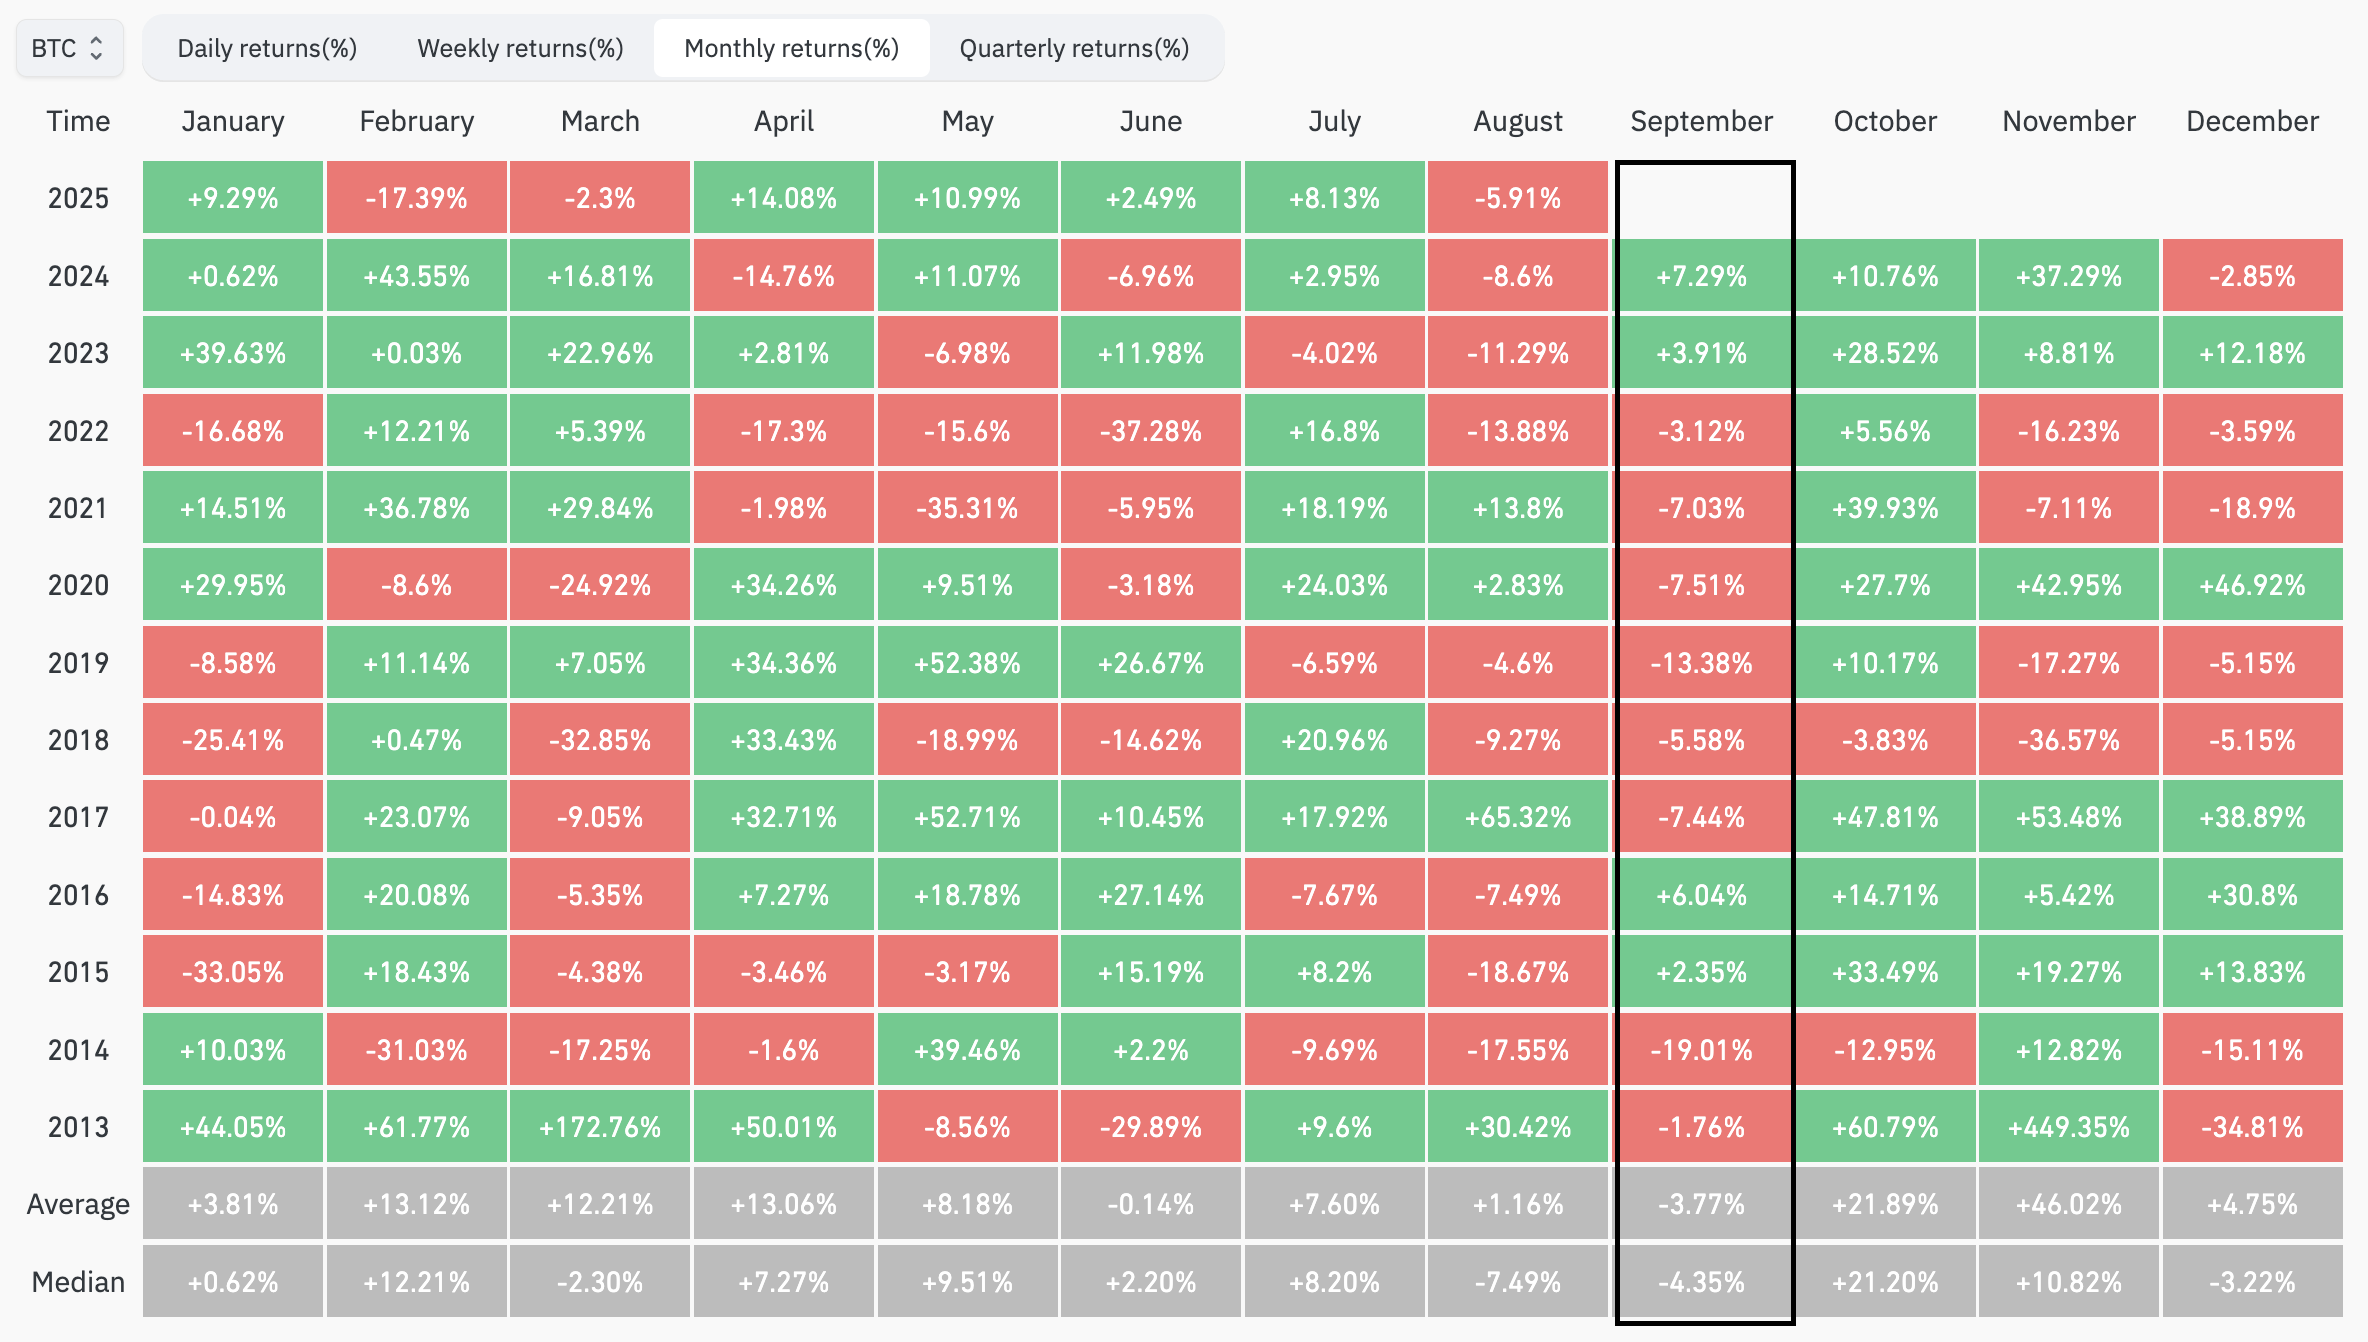The height and width of the screenshot is (1342, 2368).
Task: Open the Quarterly returns(%) tab
Action: pyautogui.click(x=1074, y=48)
